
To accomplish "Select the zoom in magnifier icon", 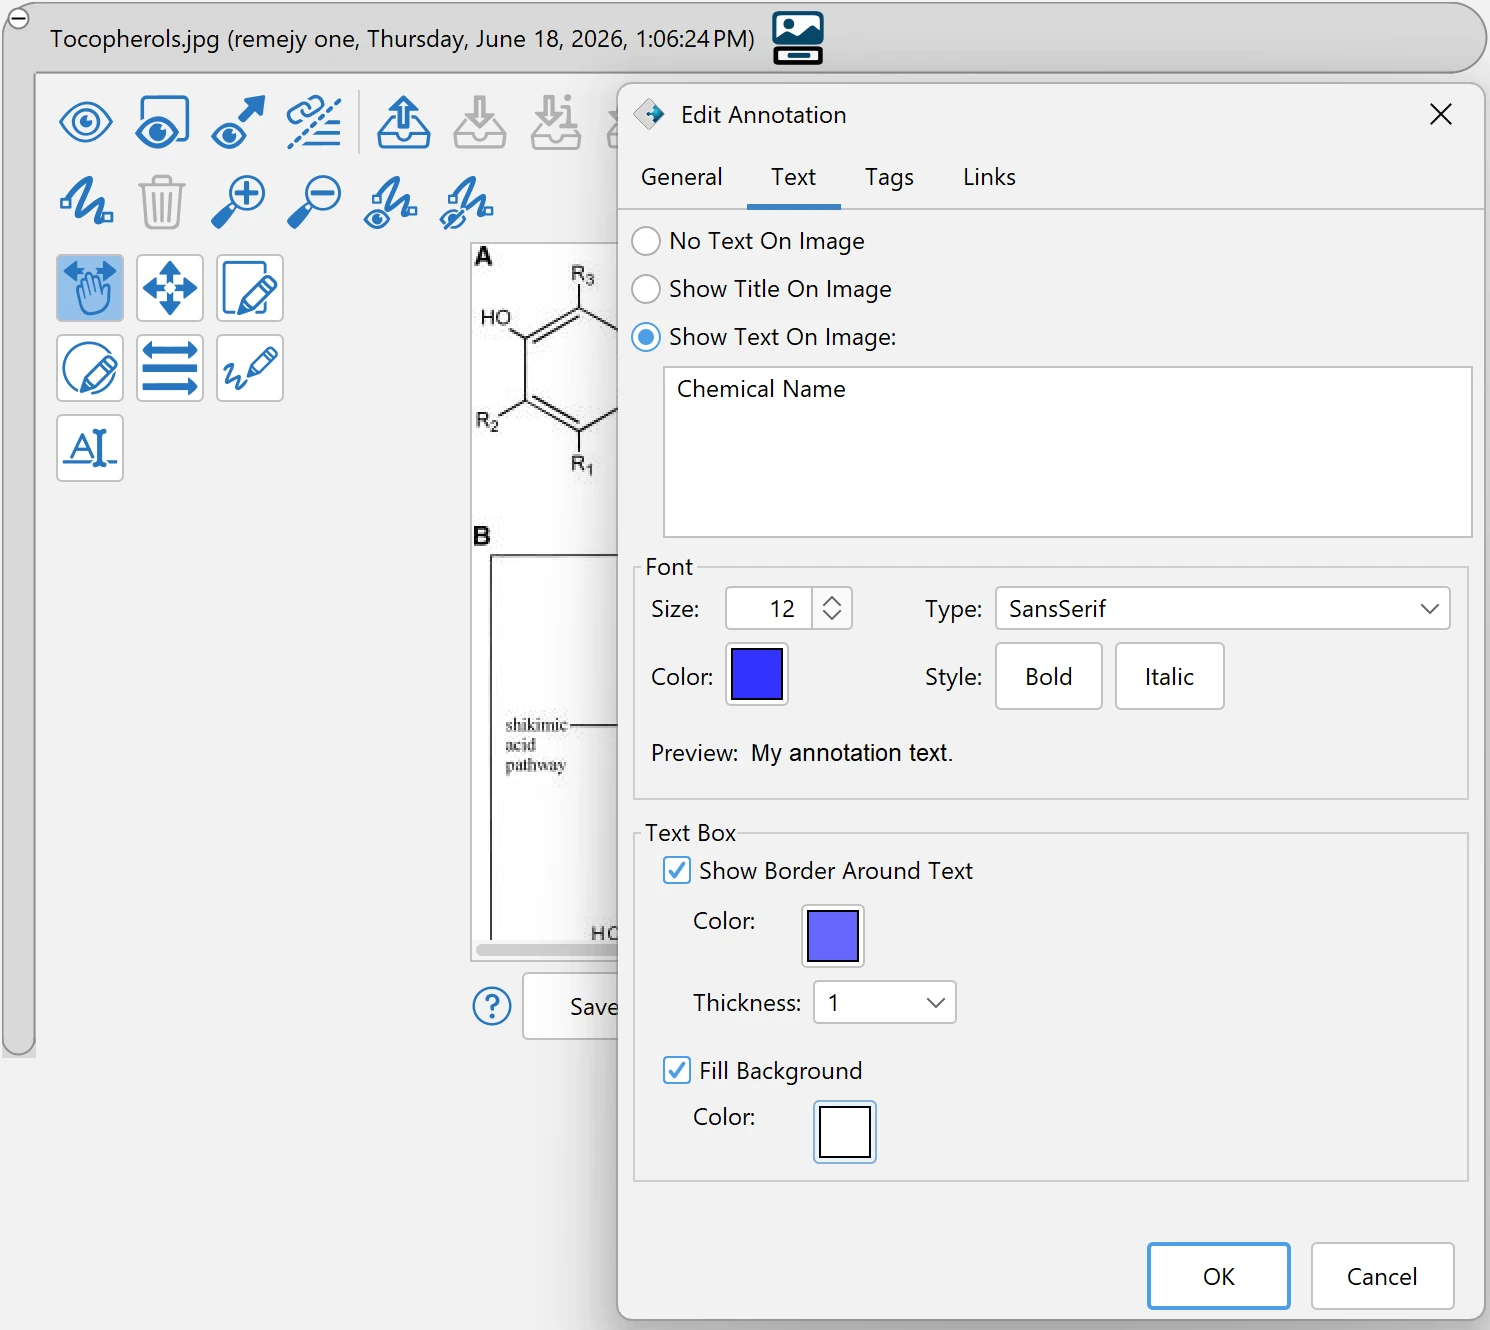I will click(238, 202).
